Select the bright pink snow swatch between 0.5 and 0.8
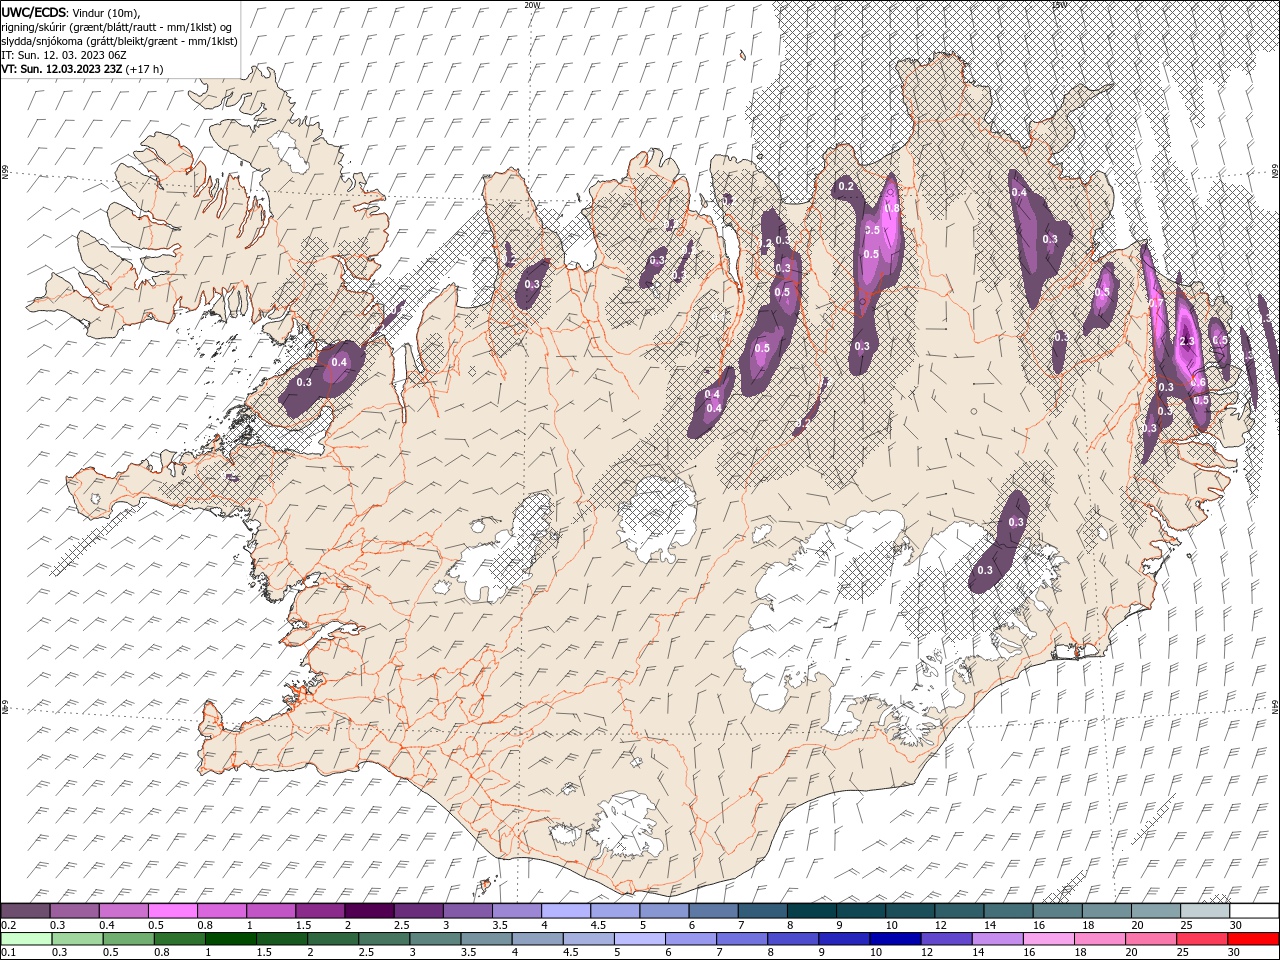 point(173,910)
